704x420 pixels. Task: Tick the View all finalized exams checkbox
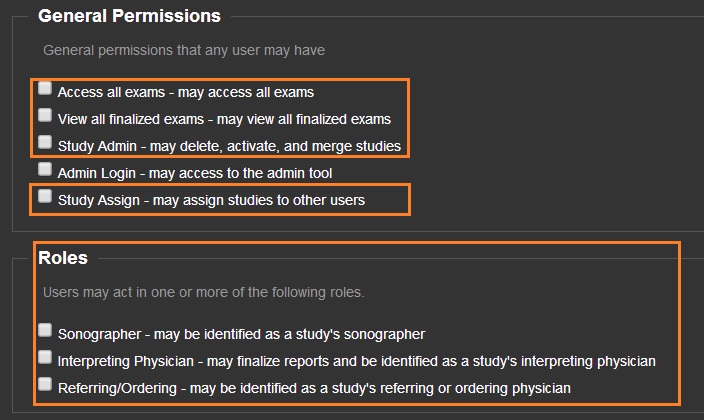[x=45, y=116]
